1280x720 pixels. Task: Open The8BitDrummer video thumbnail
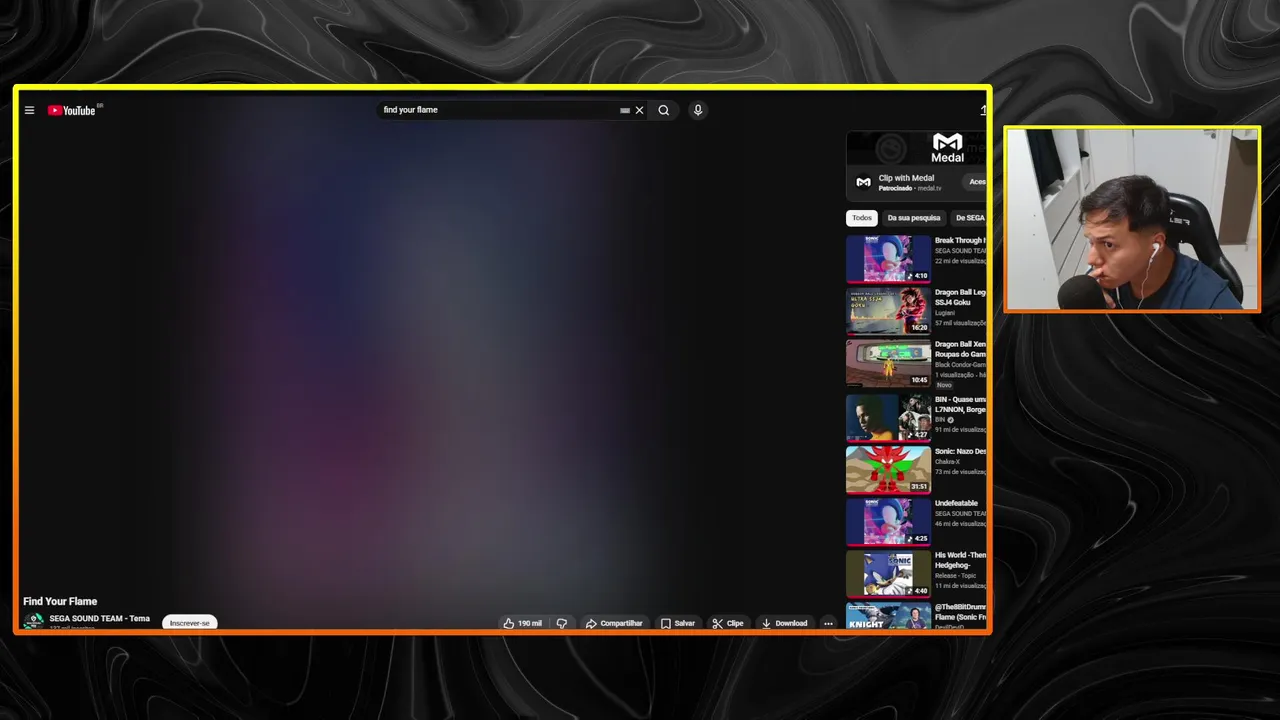tap(888, 616)
